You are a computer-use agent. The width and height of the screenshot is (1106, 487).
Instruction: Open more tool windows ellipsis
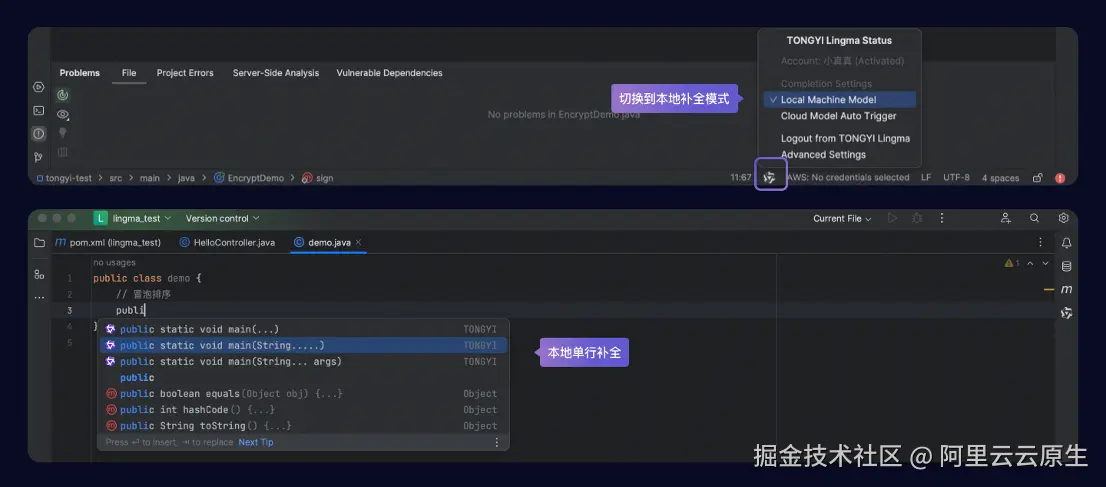click(x=40, y=297)
